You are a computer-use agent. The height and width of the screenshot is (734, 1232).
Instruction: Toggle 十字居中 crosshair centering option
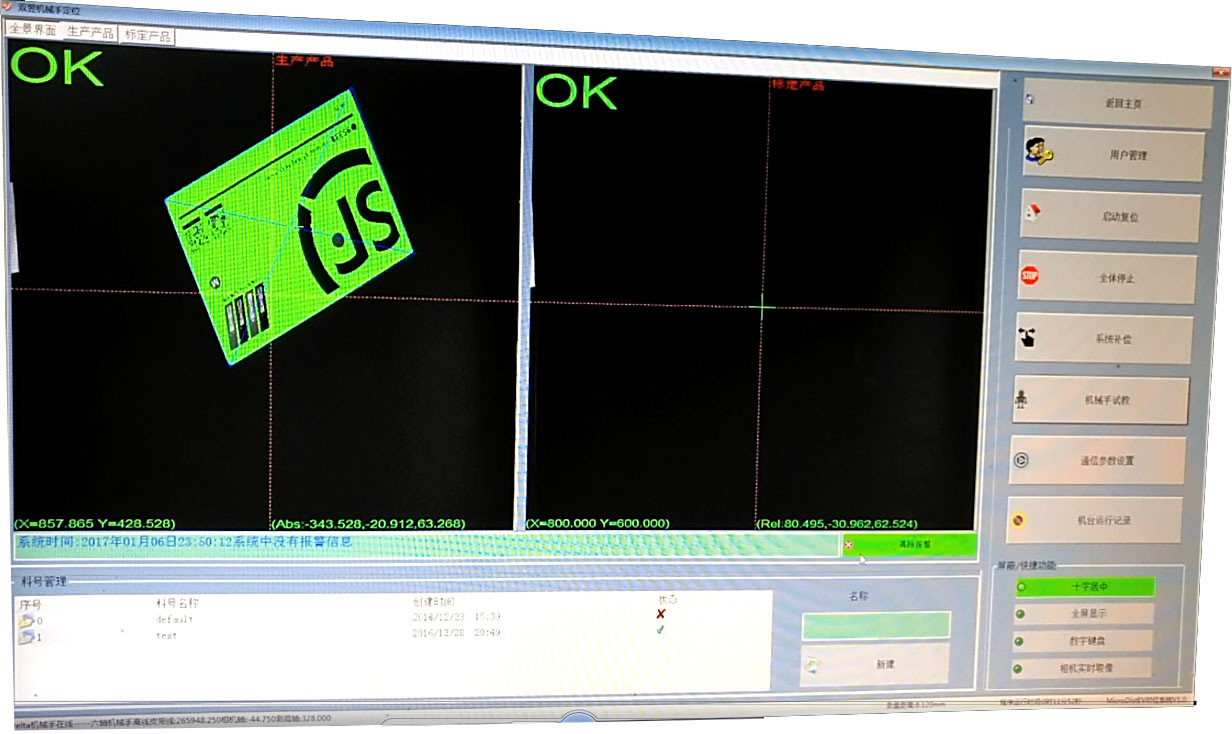tap(1085, 587)
